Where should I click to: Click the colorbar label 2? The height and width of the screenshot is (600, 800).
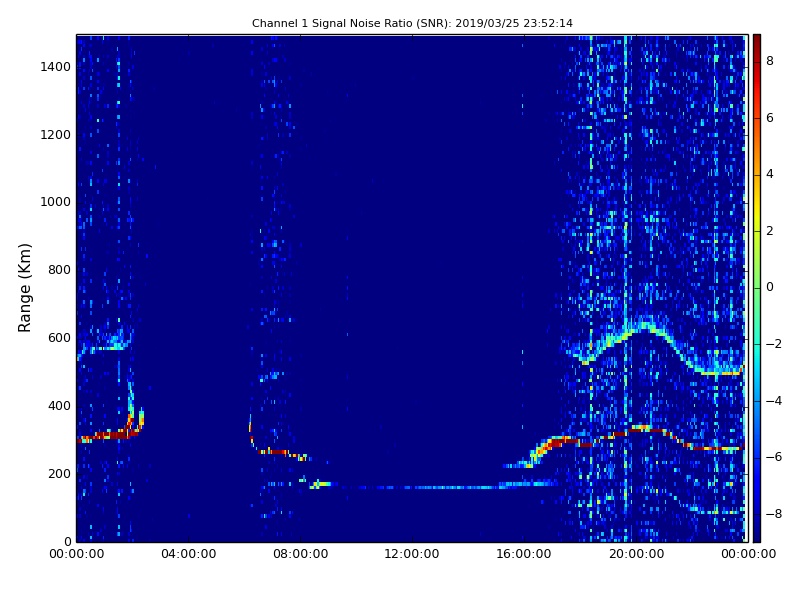pos(770,231)
